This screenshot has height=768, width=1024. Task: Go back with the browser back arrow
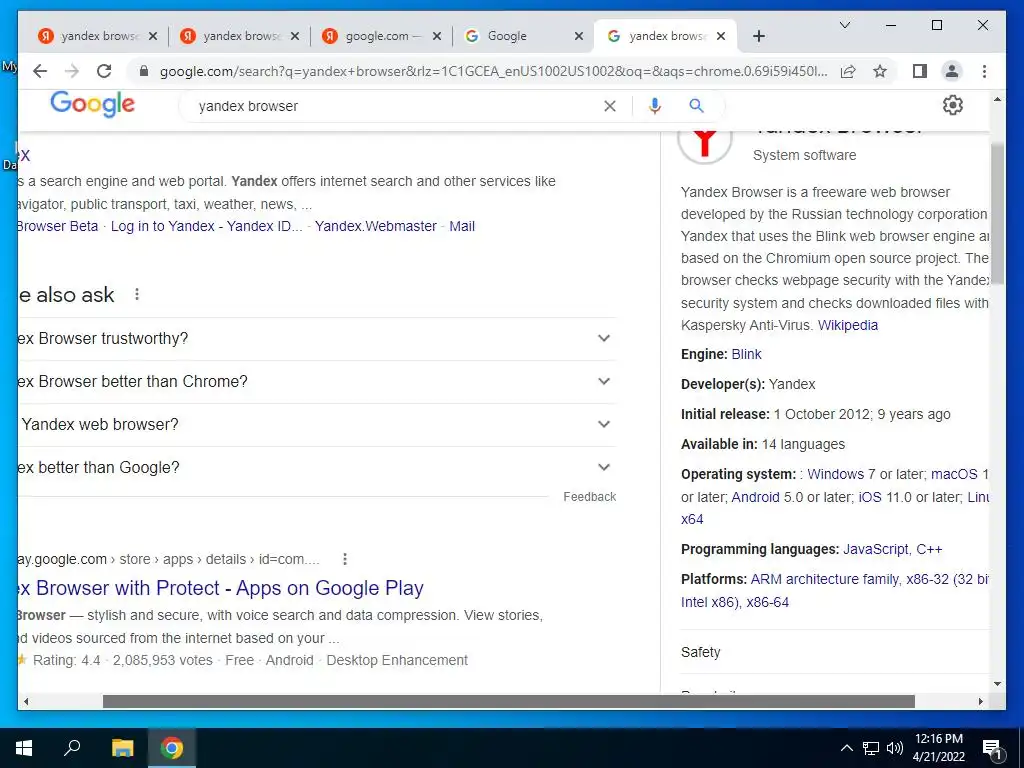tap(40, 71)
